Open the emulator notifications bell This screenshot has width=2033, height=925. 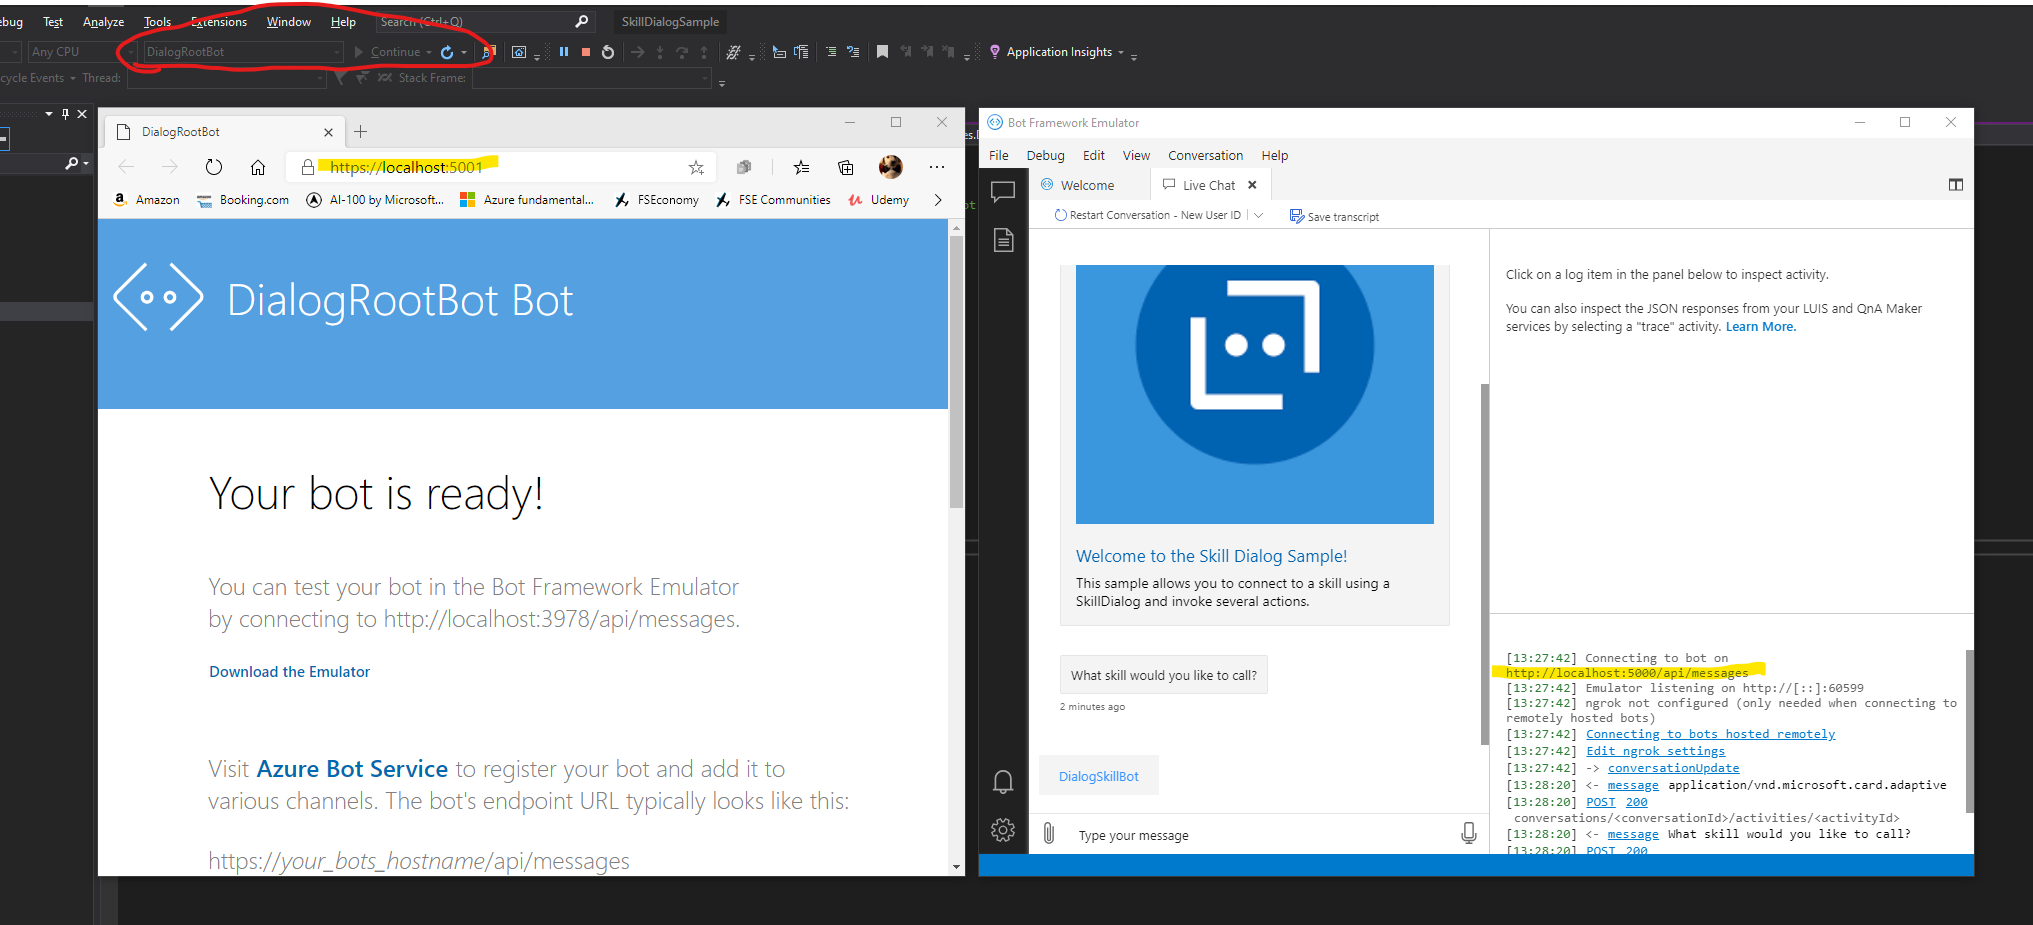pyautogui.click(x=1003, y=782)
